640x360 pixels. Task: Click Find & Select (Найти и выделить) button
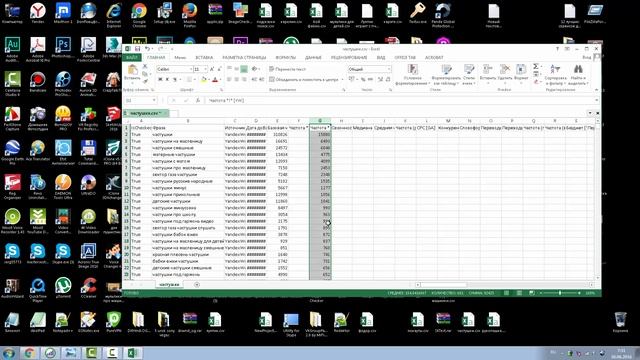tap(578, 74)
